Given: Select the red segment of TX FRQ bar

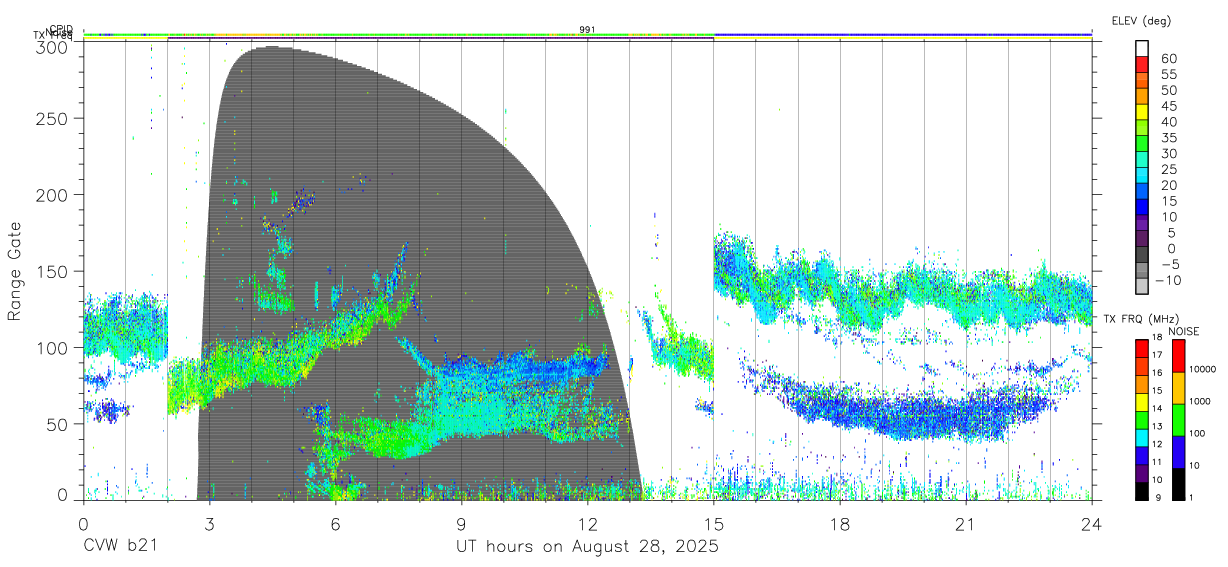Looking at the screenshot, I should point(1143,347).
